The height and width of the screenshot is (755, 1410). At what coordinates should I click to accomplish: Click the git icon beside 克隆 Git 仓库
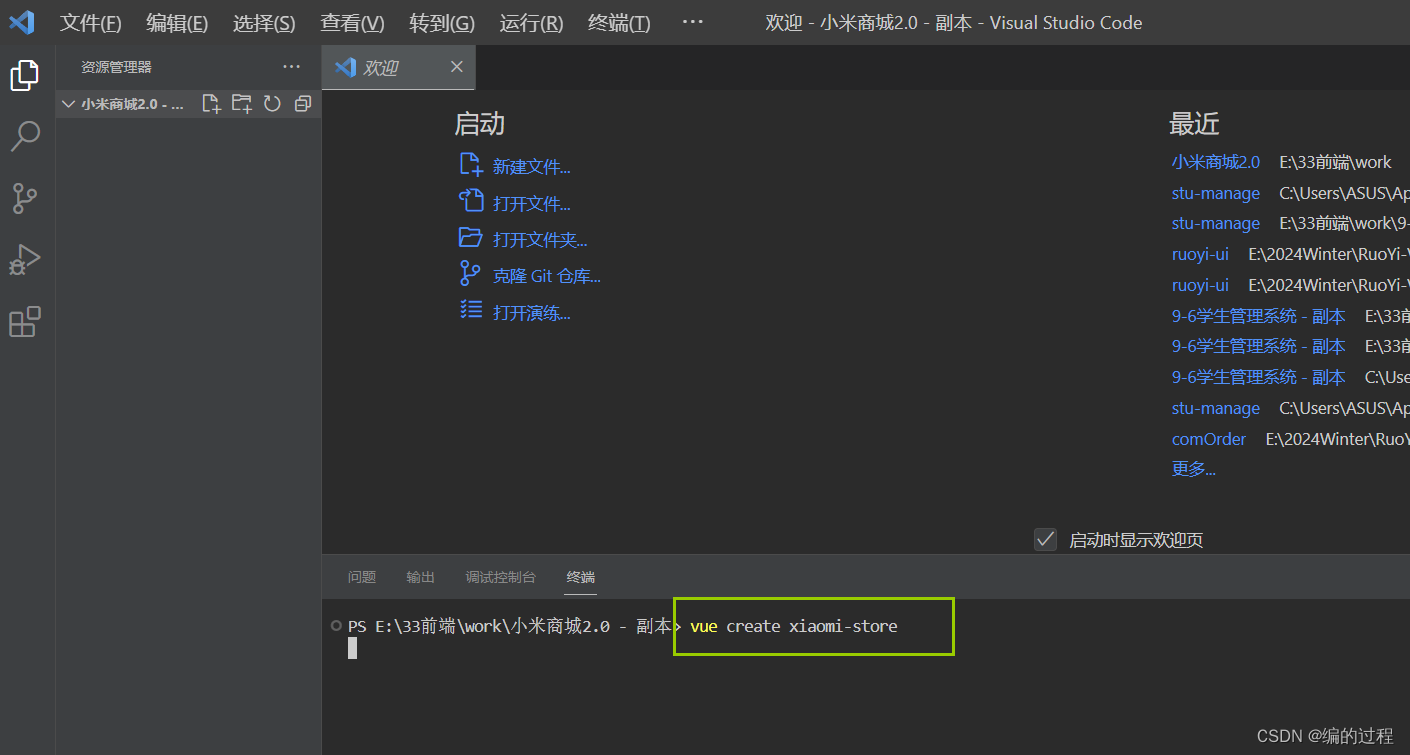(471, 273)
